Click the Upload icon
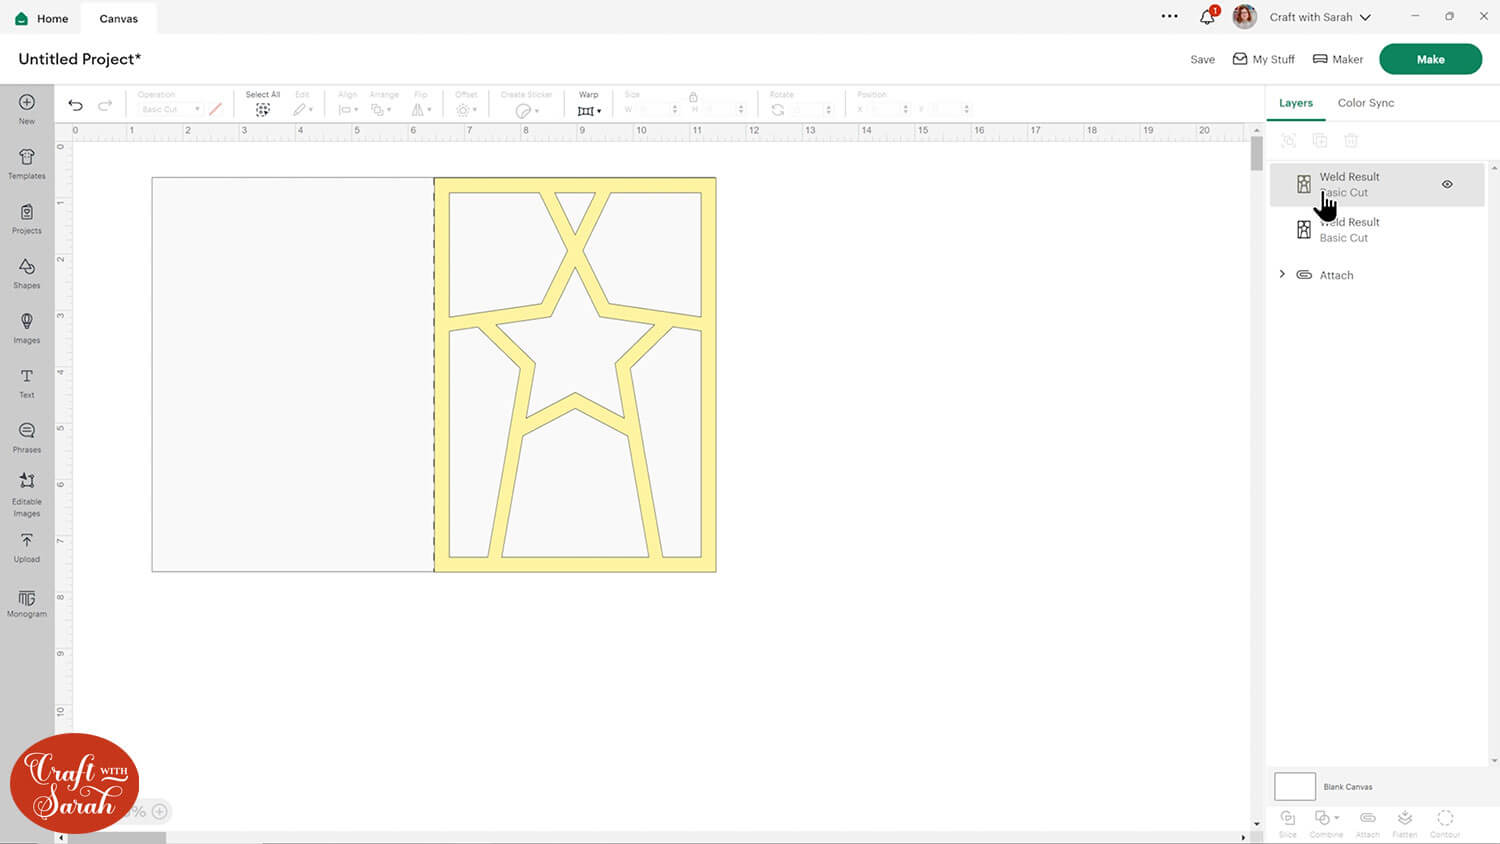This screenshot has width=1500, height=844. 27,546
